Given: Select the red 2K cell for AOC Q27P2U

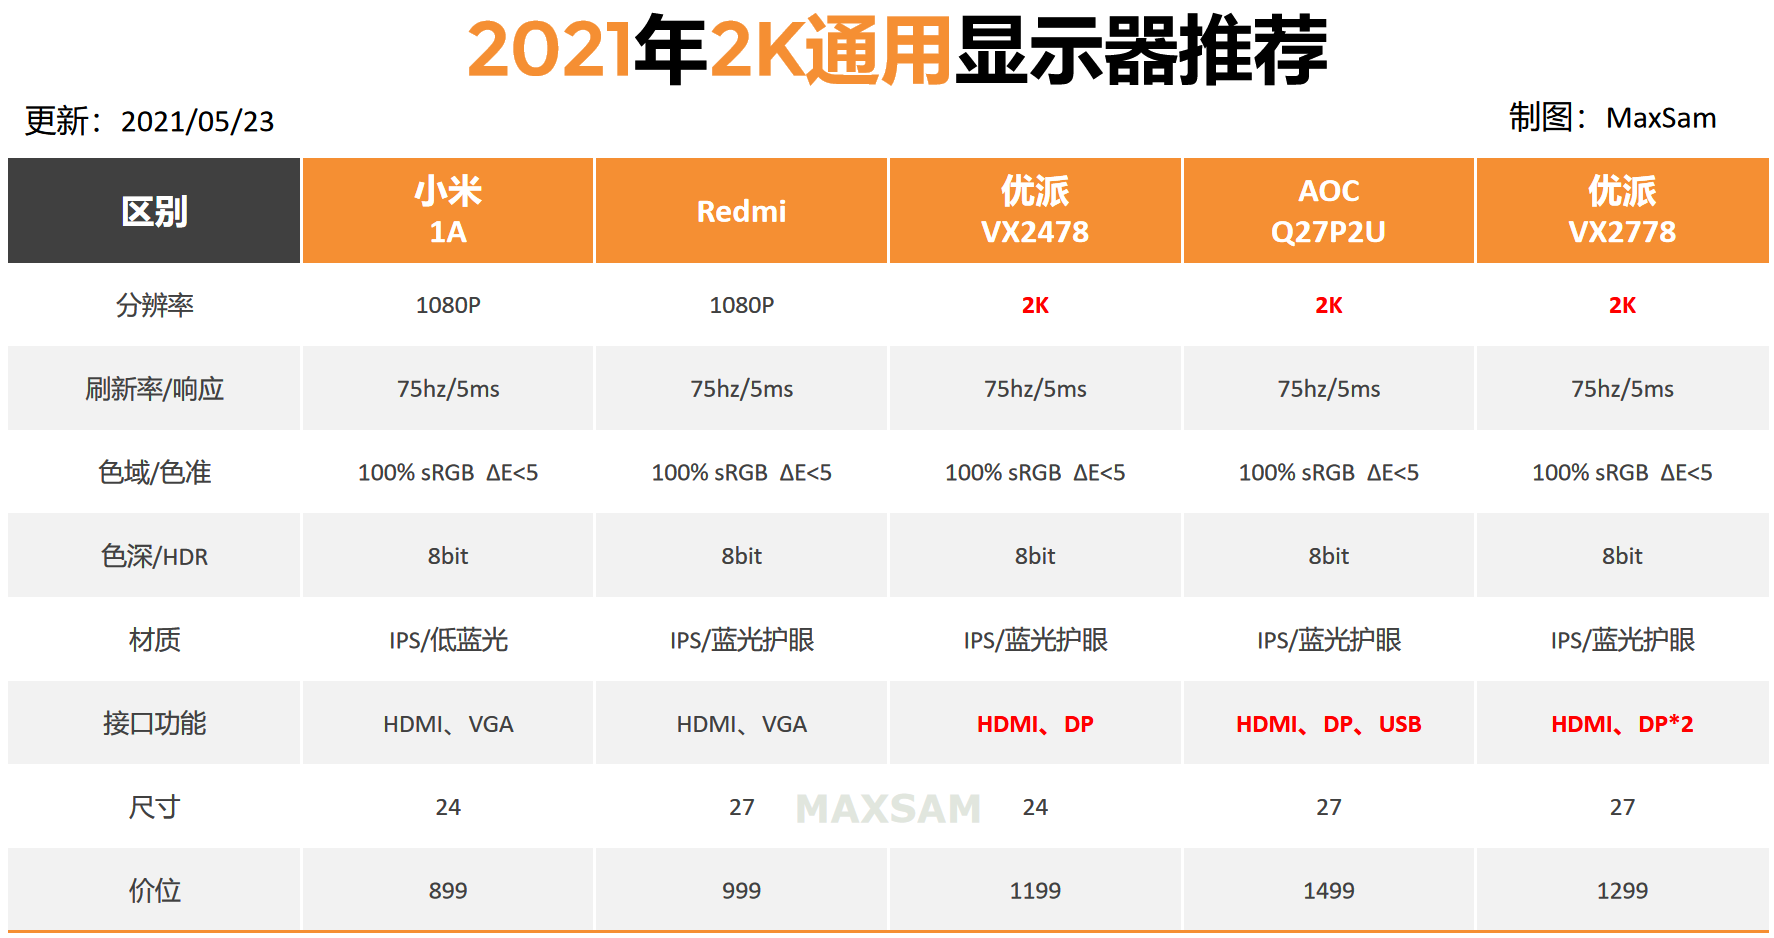Looking at the screenshot, I should 1328,305.
